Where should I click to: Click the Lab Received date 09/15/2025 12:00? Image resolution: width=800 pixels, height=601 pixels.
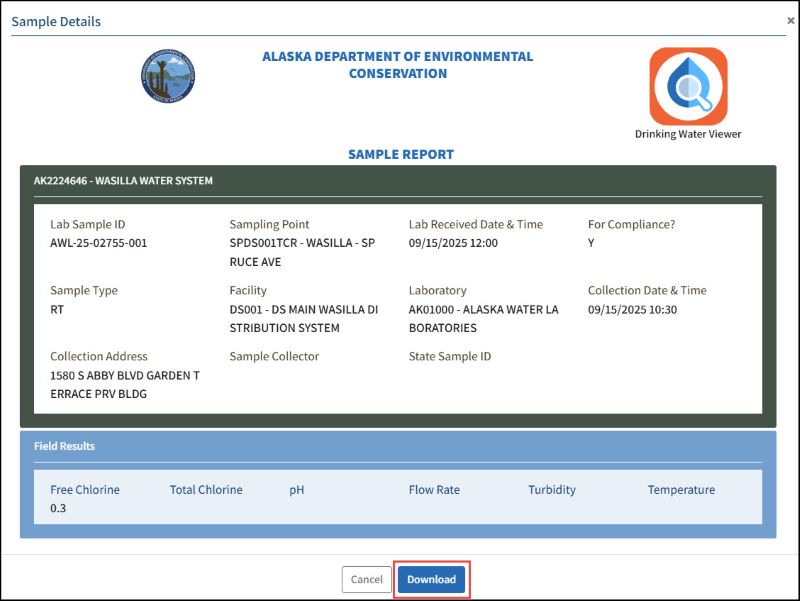coord(453,243)
